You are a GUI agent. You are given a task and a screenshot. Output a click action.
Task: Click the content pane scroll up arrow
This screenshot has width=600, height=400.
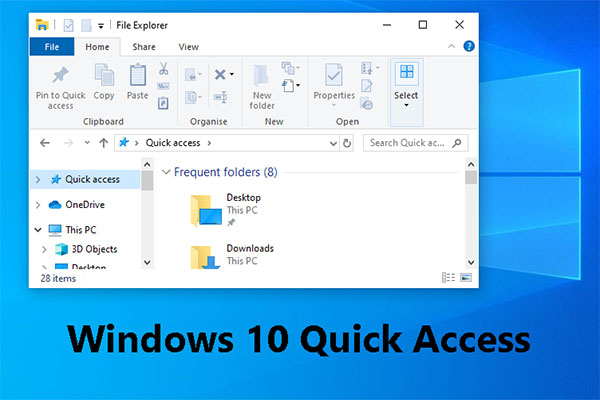[471, 165]
